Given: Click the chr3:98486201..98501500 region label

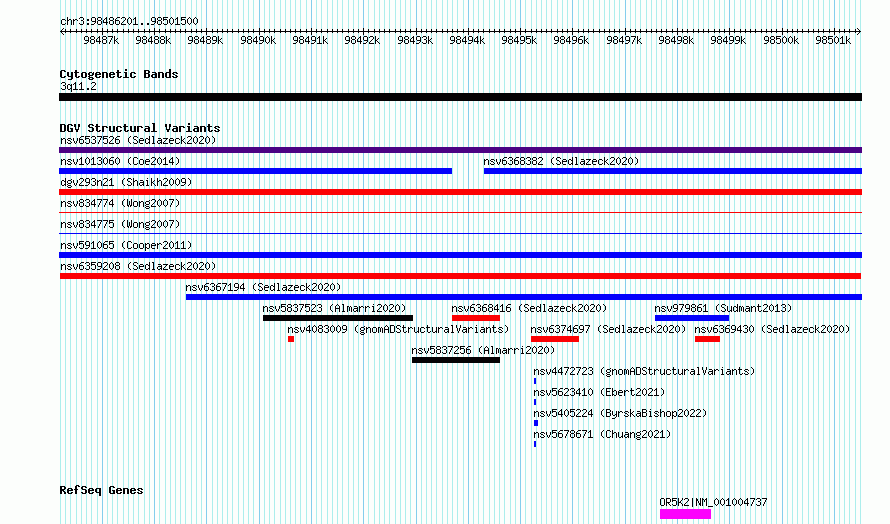Looking at the screenshot, I should point(129,22).
